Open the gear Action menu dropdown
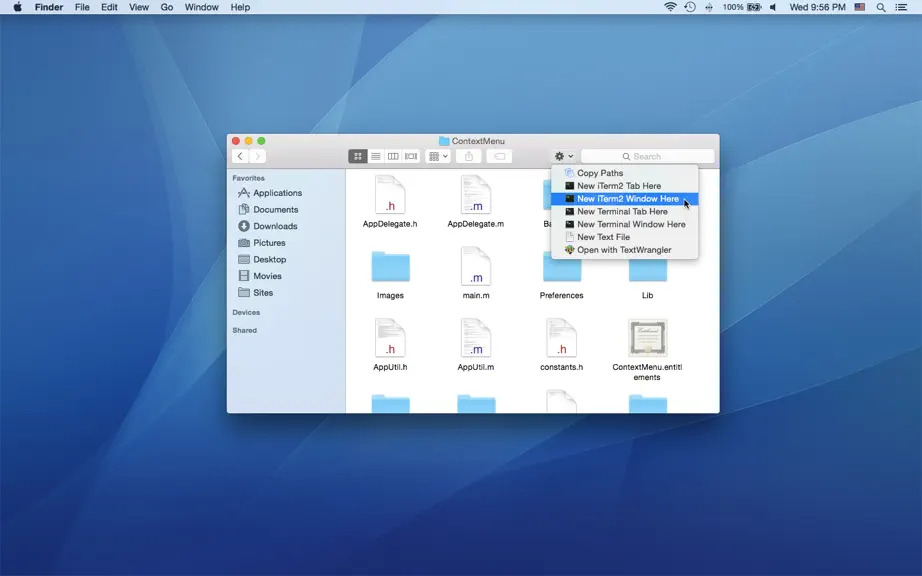The image size is (922, 576). point(563,156)
